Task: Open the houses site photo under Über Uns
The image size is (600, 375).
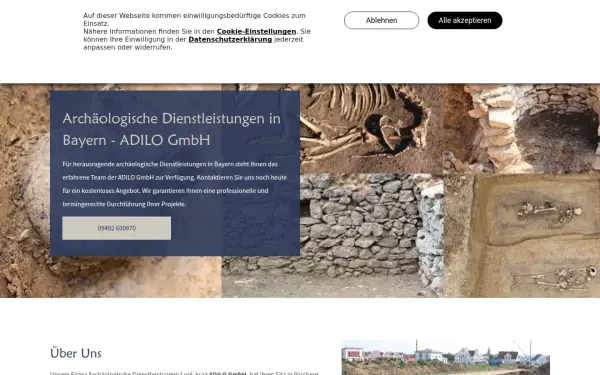Action: (x=446, y=357)
